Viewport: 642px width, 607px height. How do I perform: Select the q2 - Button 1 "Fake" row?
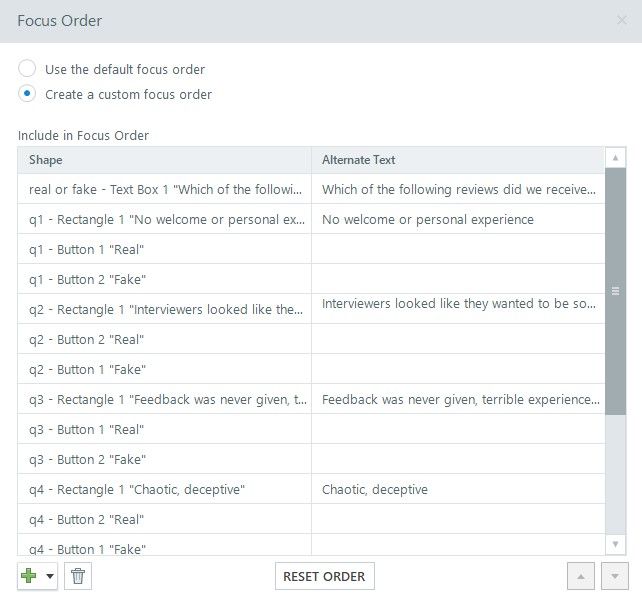tap(164, 369)
